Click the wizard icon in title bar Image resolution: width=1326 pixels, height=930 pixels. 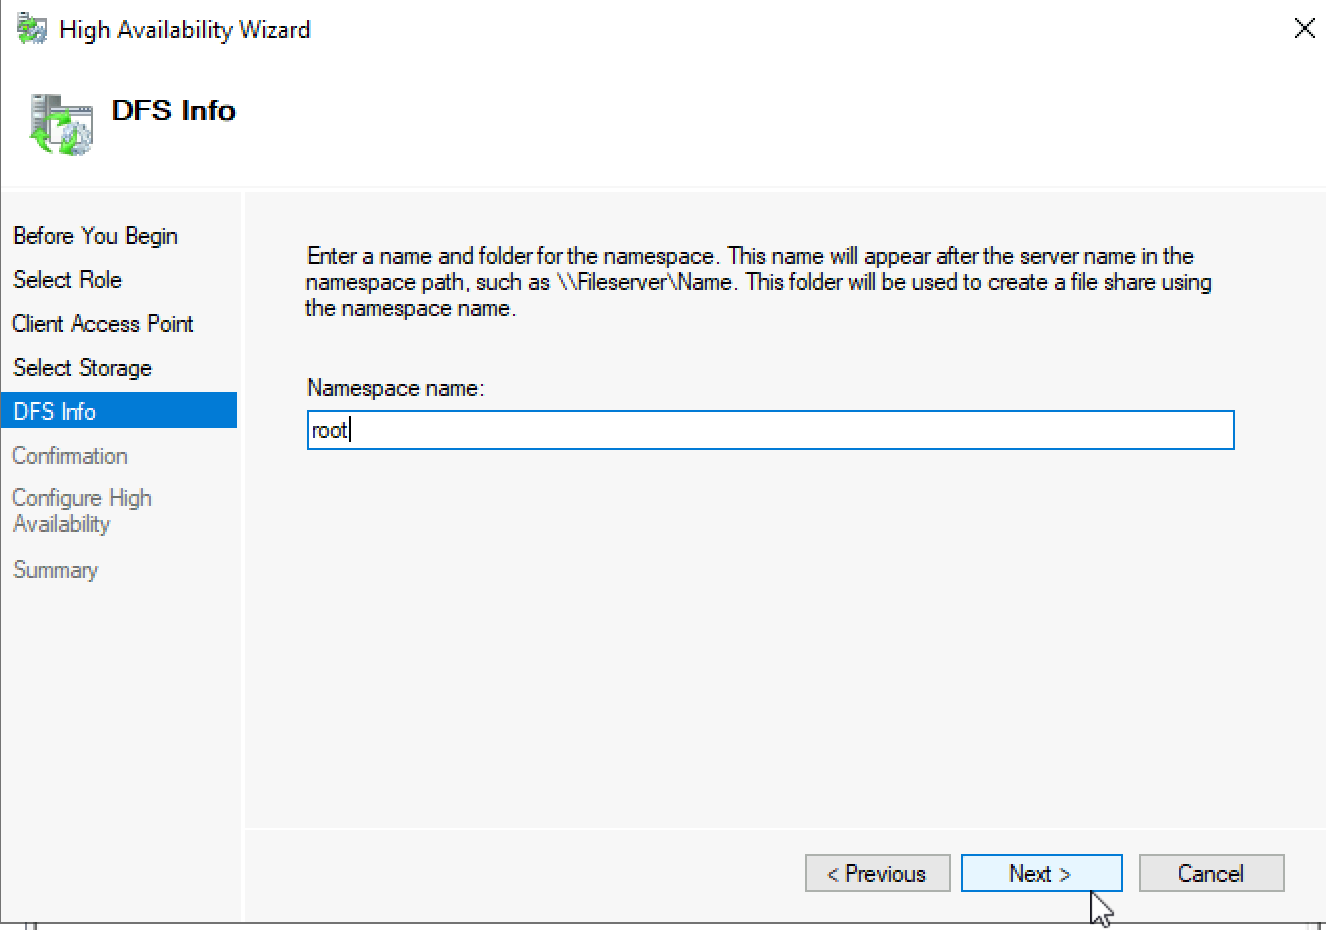pyautogui.click(x=32, y=29)
